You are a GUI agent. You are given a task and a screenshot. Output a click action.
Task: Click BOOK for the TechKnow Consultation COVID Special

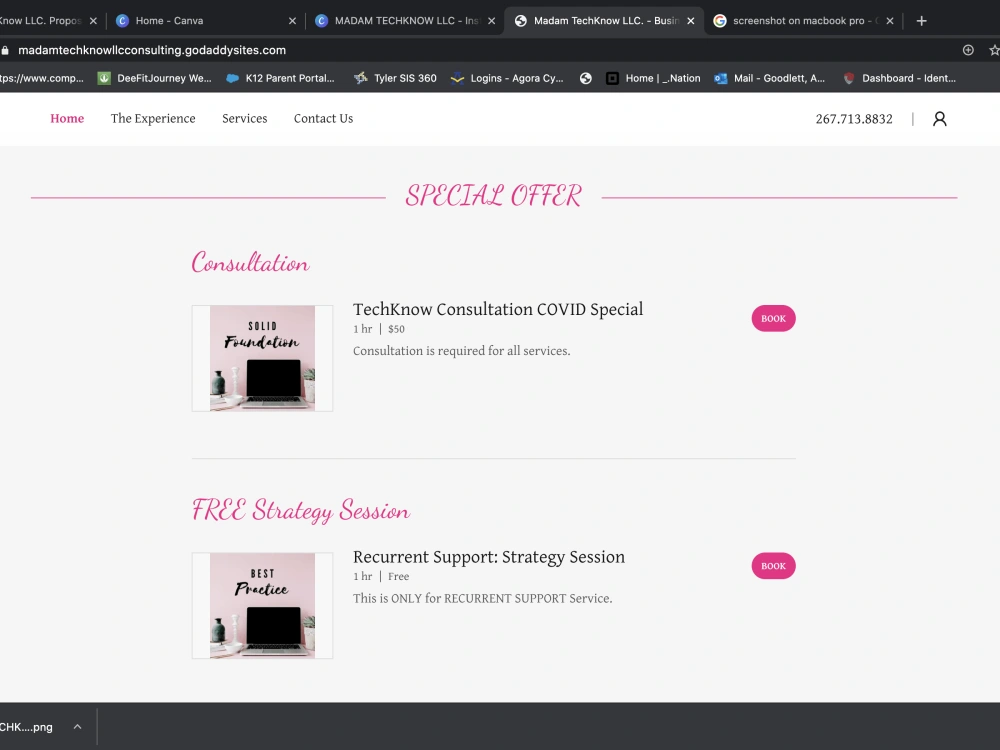[773, 318]
